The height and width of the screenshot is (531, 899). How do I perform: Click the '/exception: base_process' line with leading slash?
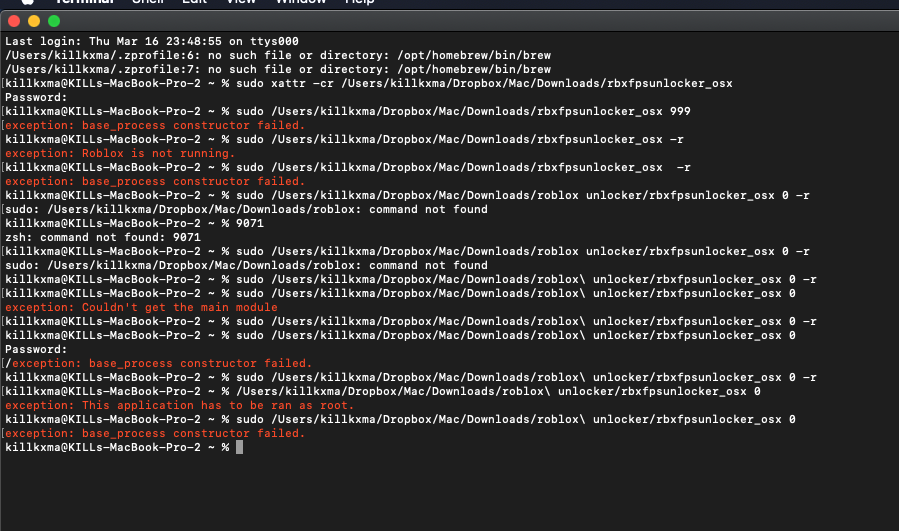click(159, 363)
